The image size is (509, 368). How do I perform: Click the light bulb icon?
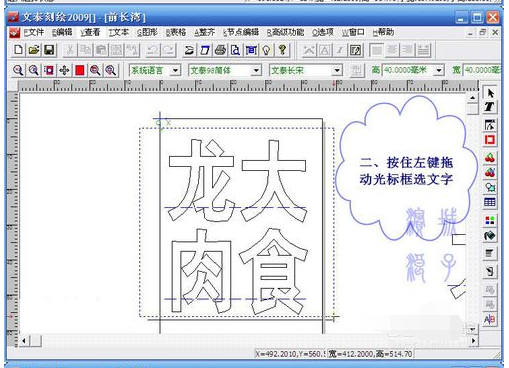pyautogui.click(x=266, y=50)
